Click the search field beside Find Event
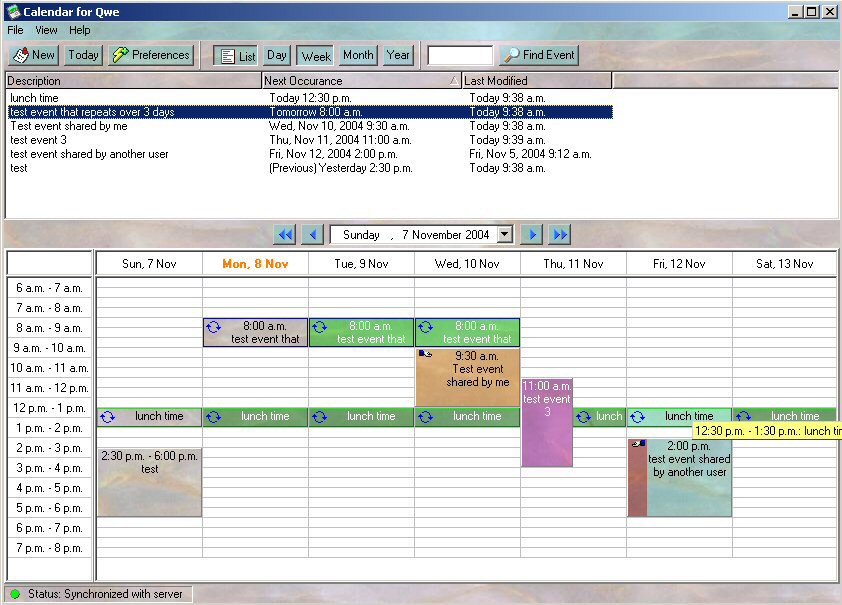 click(x=460, y=56)
